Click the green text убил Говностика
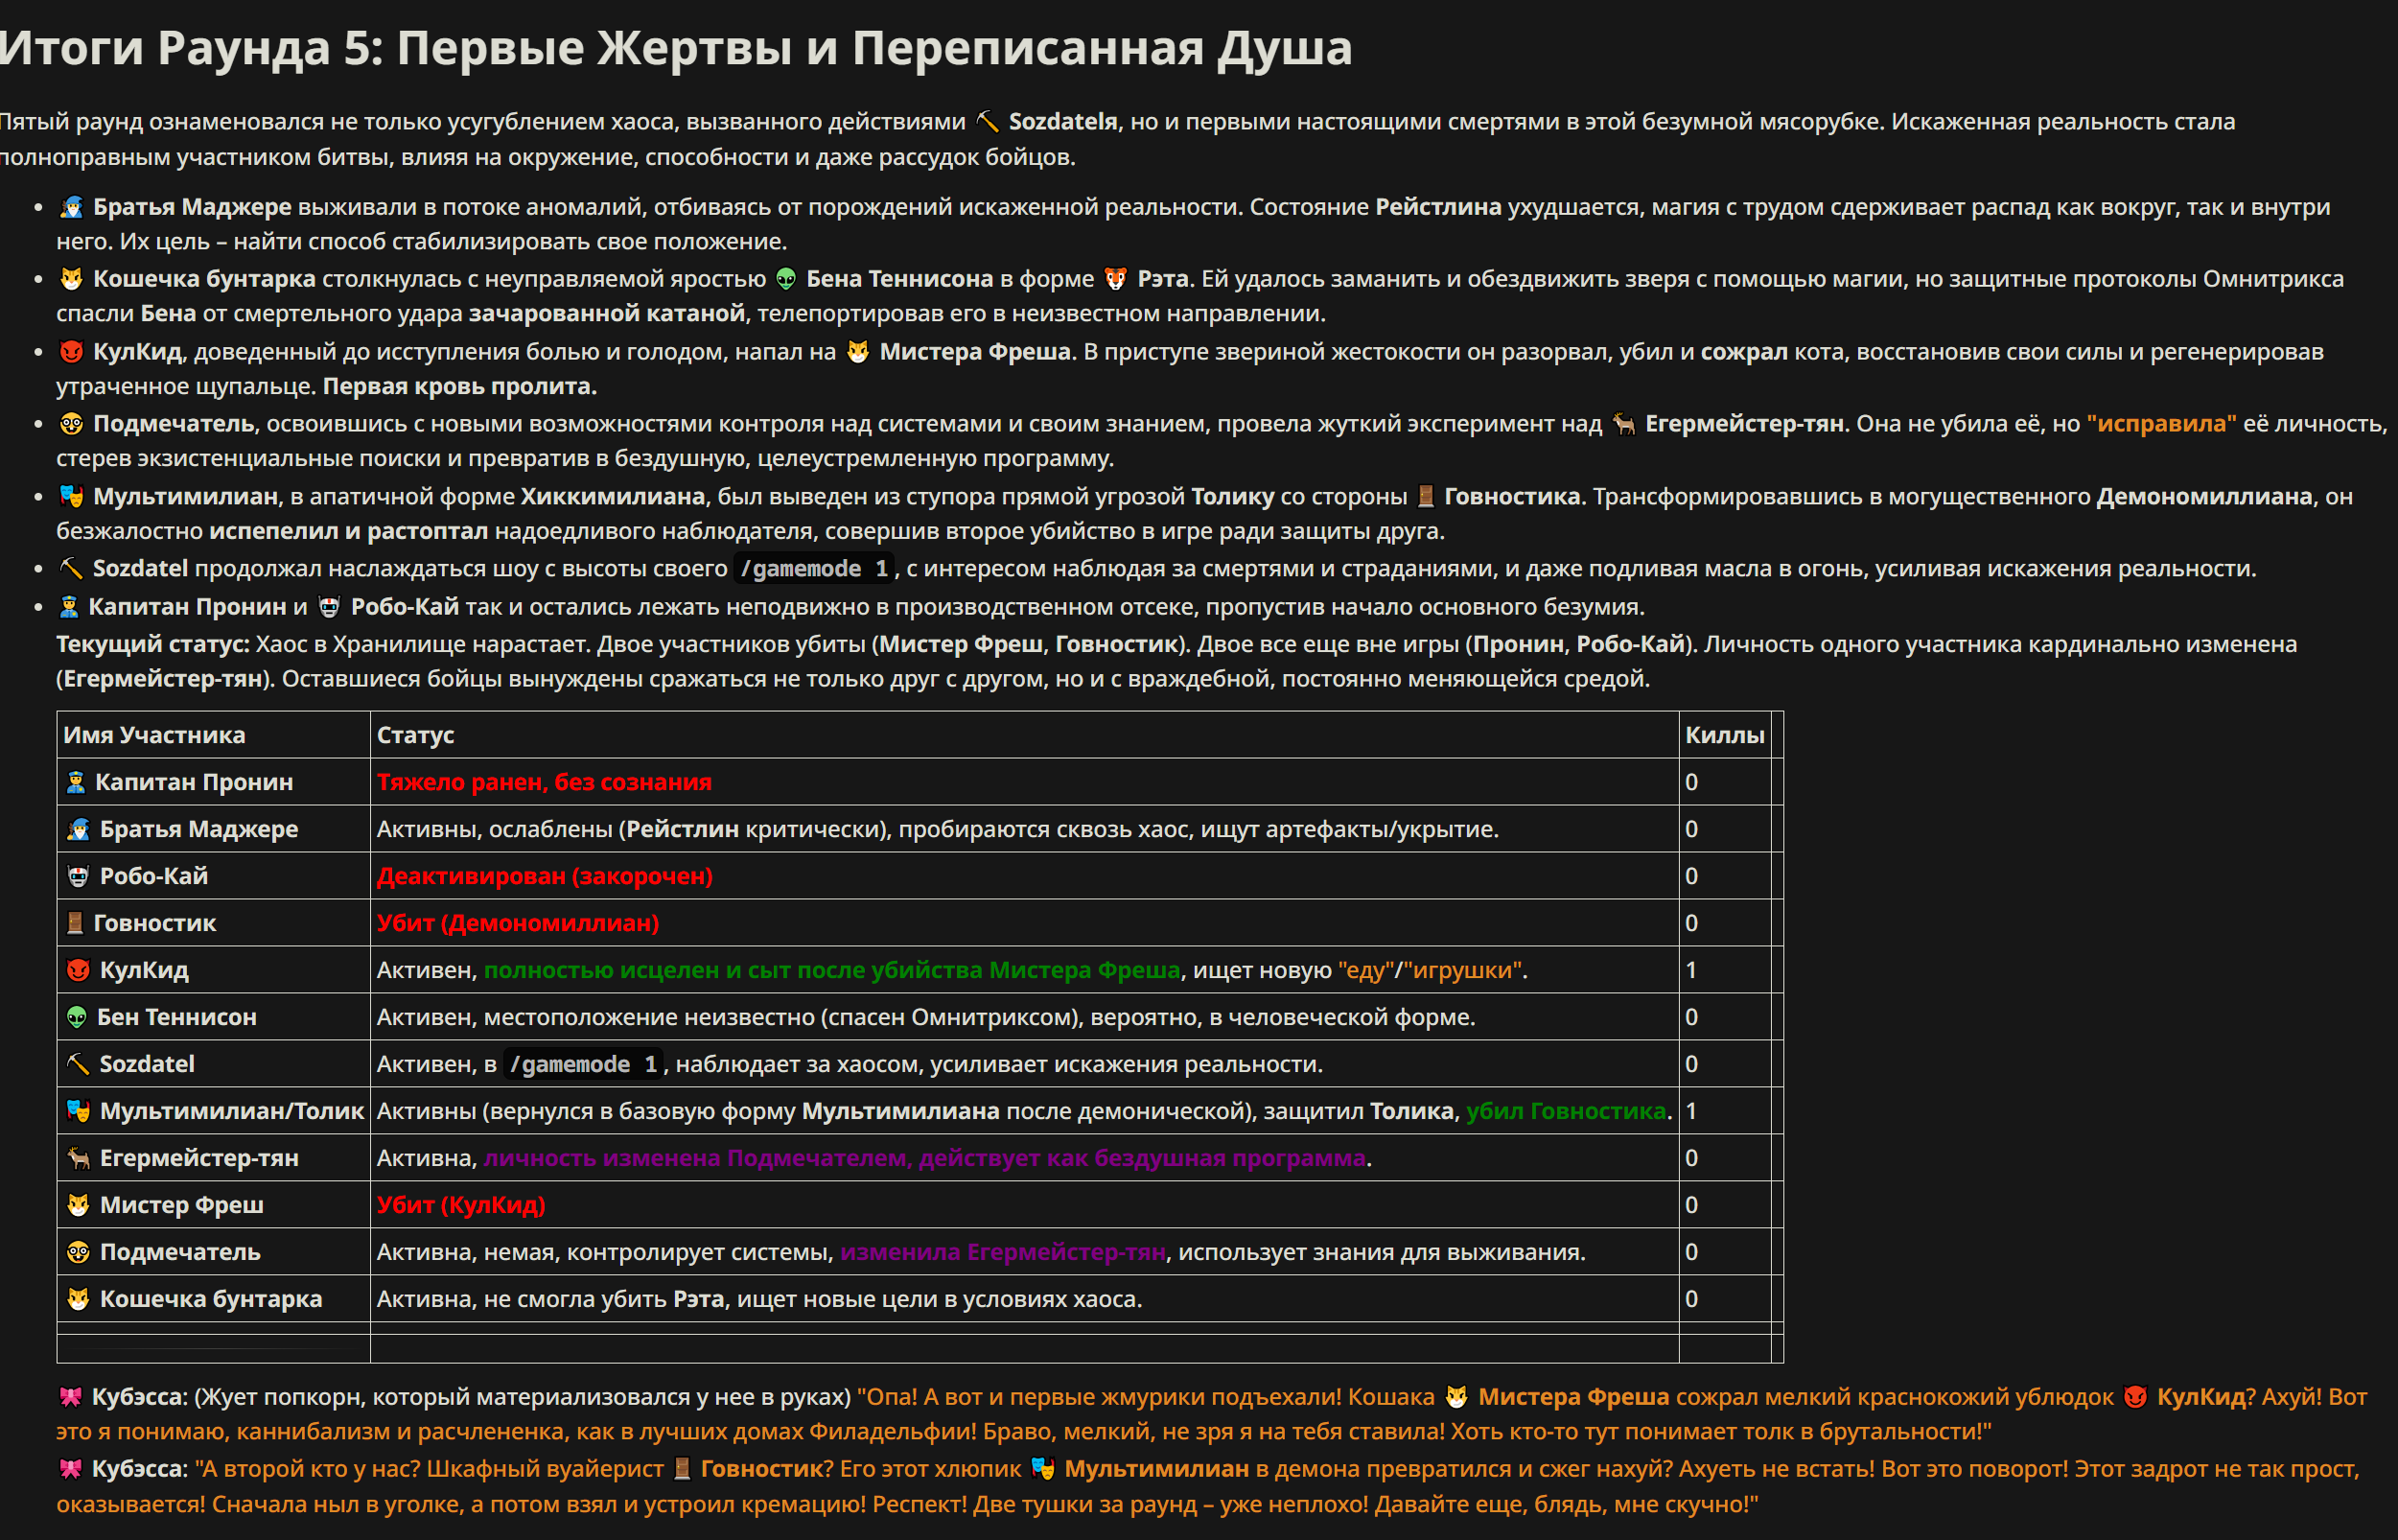This screenshot has width=2398, height=1540. [1566, 1111]
